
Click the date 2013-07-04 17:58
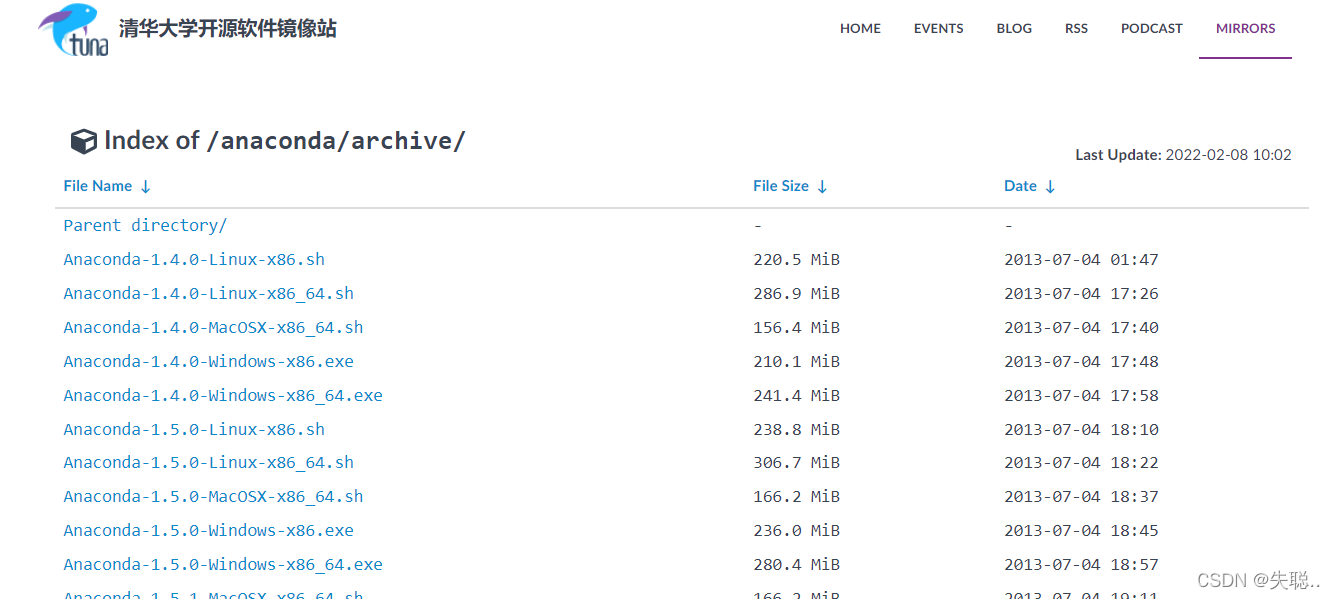click(1081, 395)
